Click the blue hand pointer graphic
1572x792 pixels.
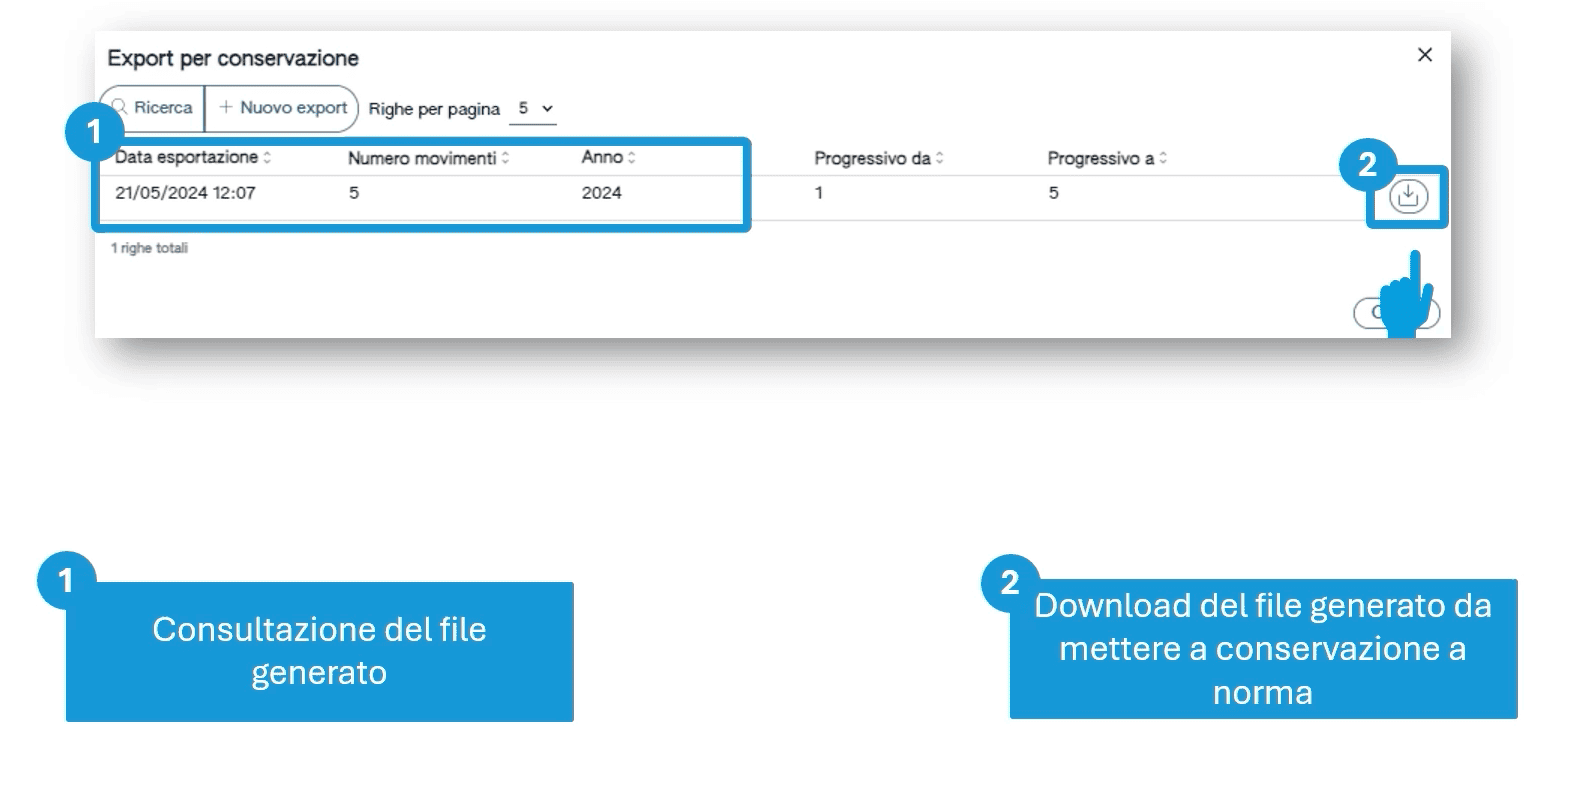(x=1405, y=300)
